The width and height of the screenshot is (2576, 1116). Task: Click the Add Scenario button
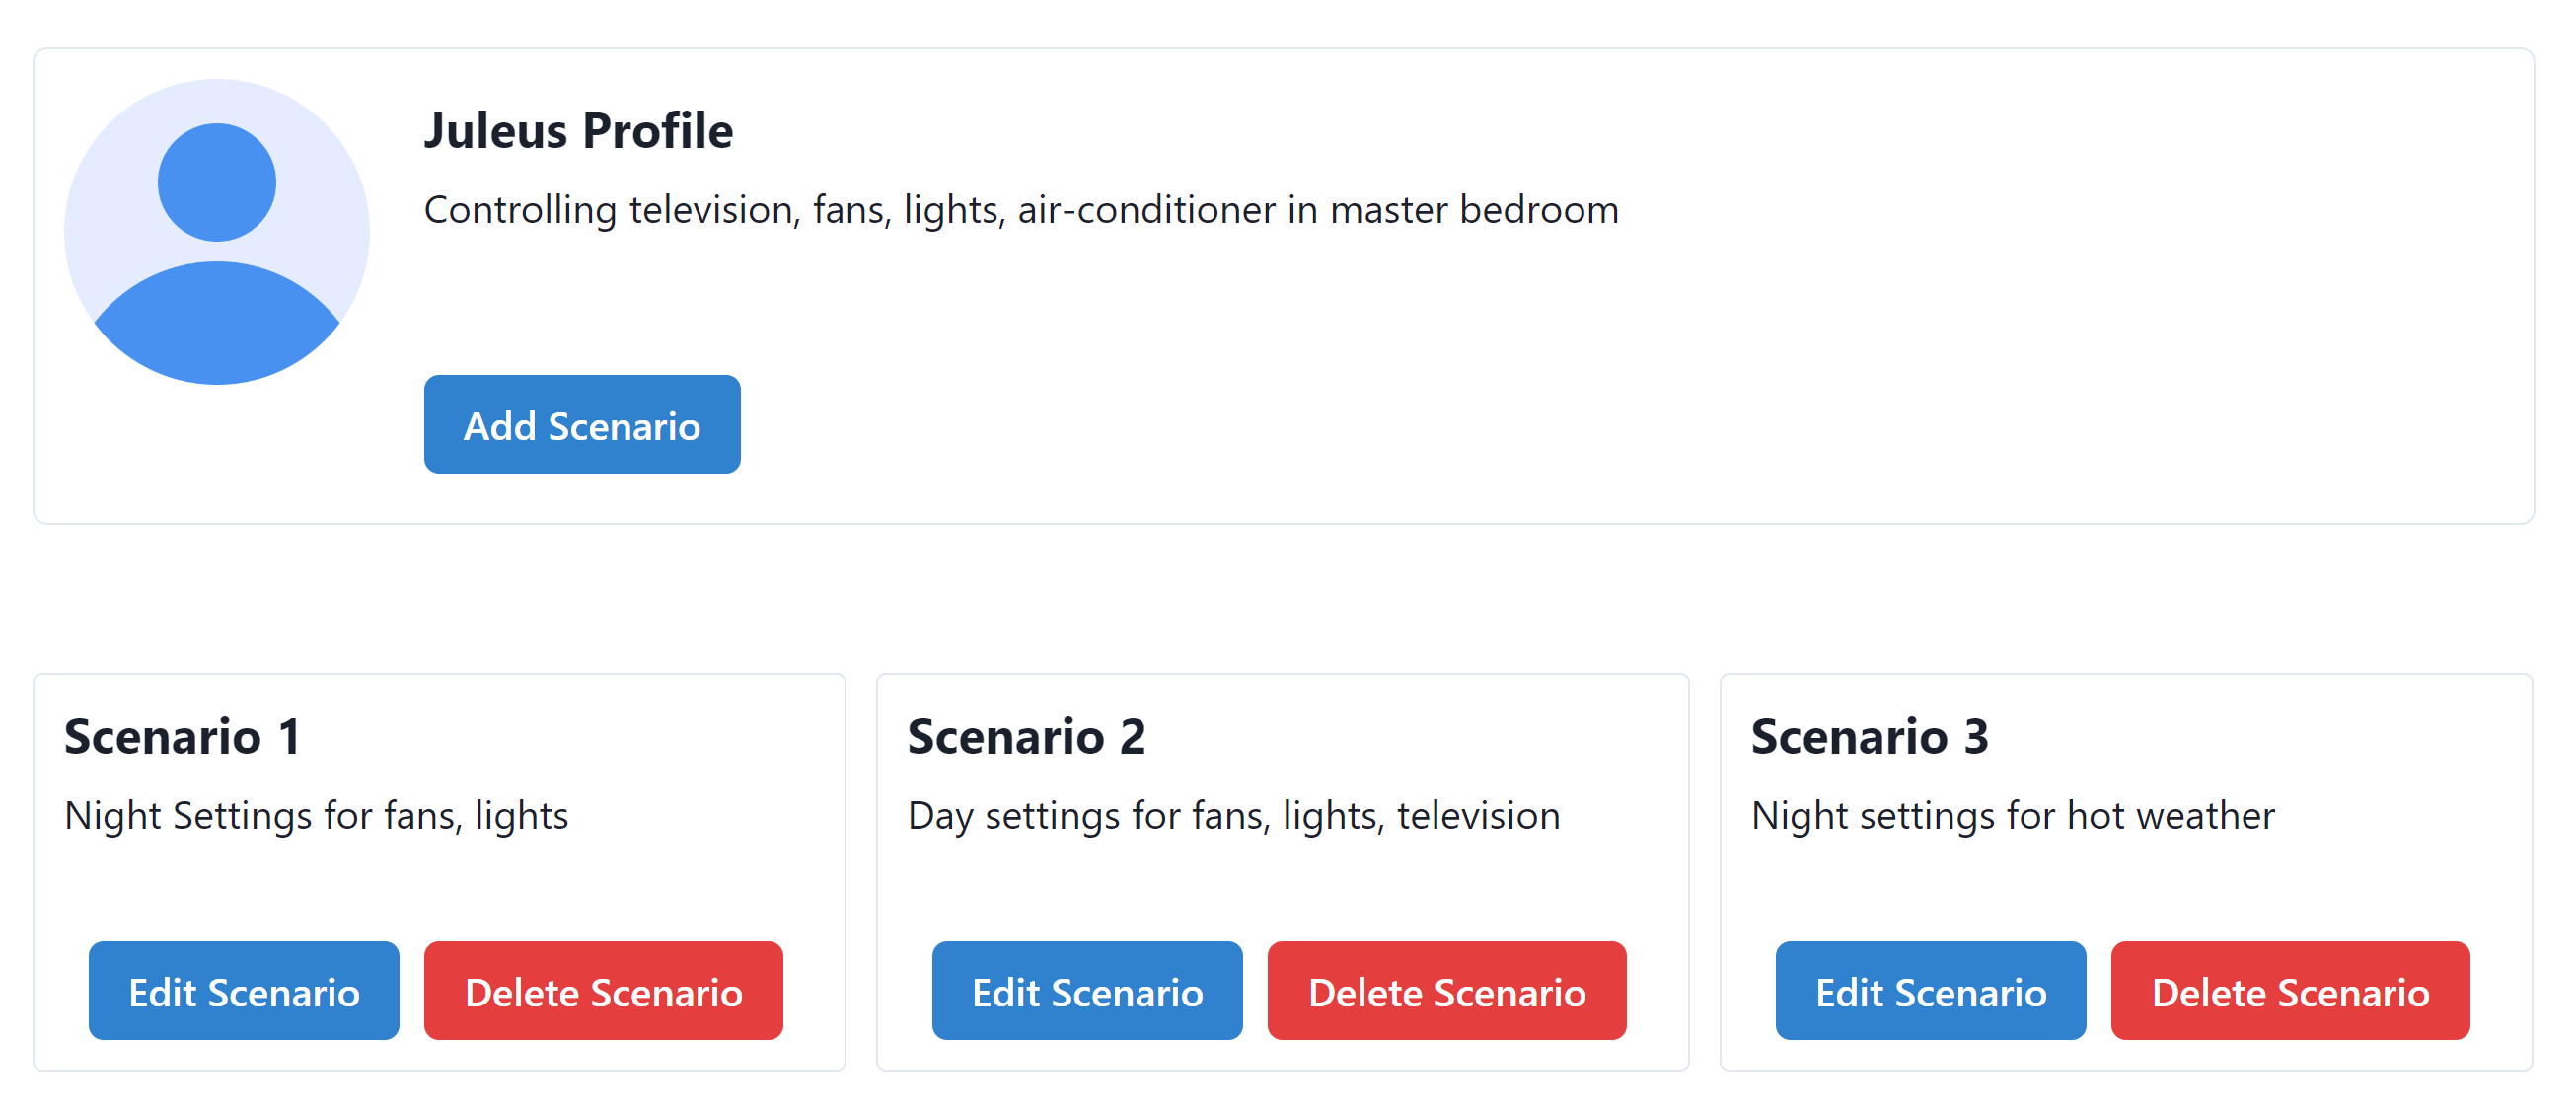(x=581, y=424)
